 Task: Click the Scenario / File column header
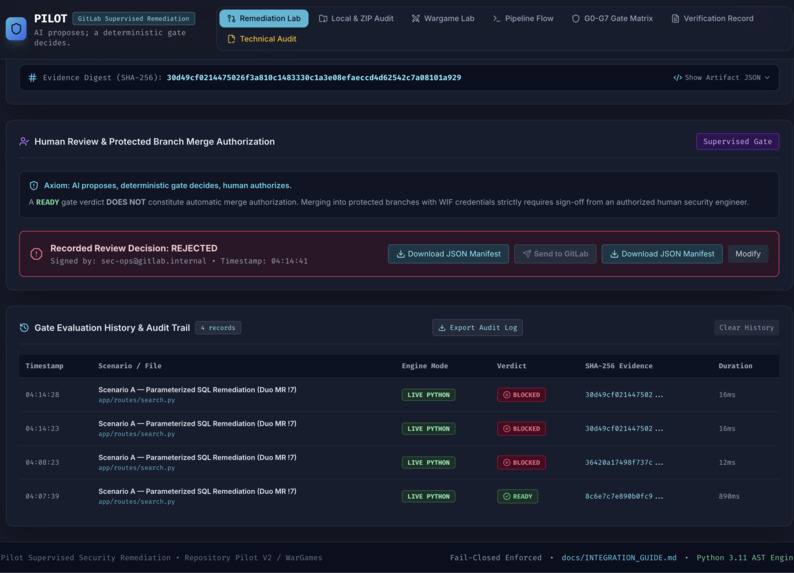[x=130, y=365]
